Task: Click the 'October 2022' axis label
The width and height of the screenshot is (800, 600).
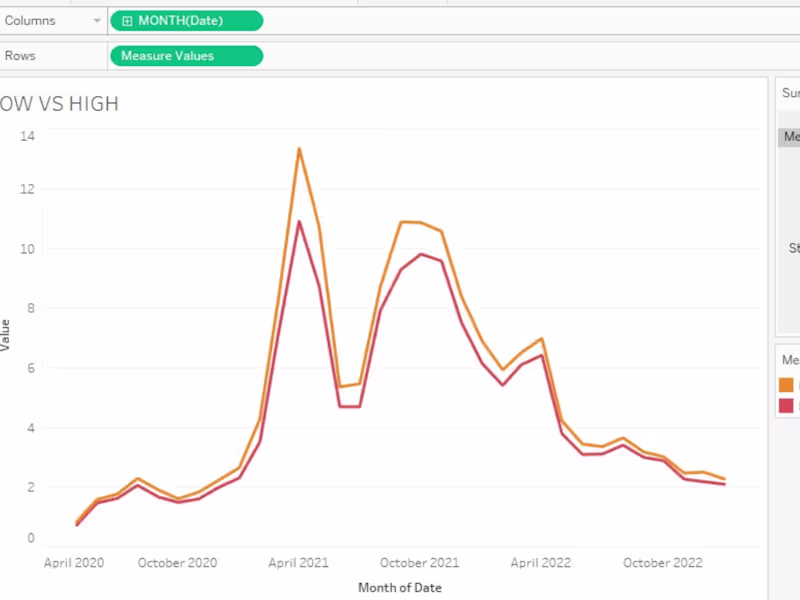Action: click(663, 563)
